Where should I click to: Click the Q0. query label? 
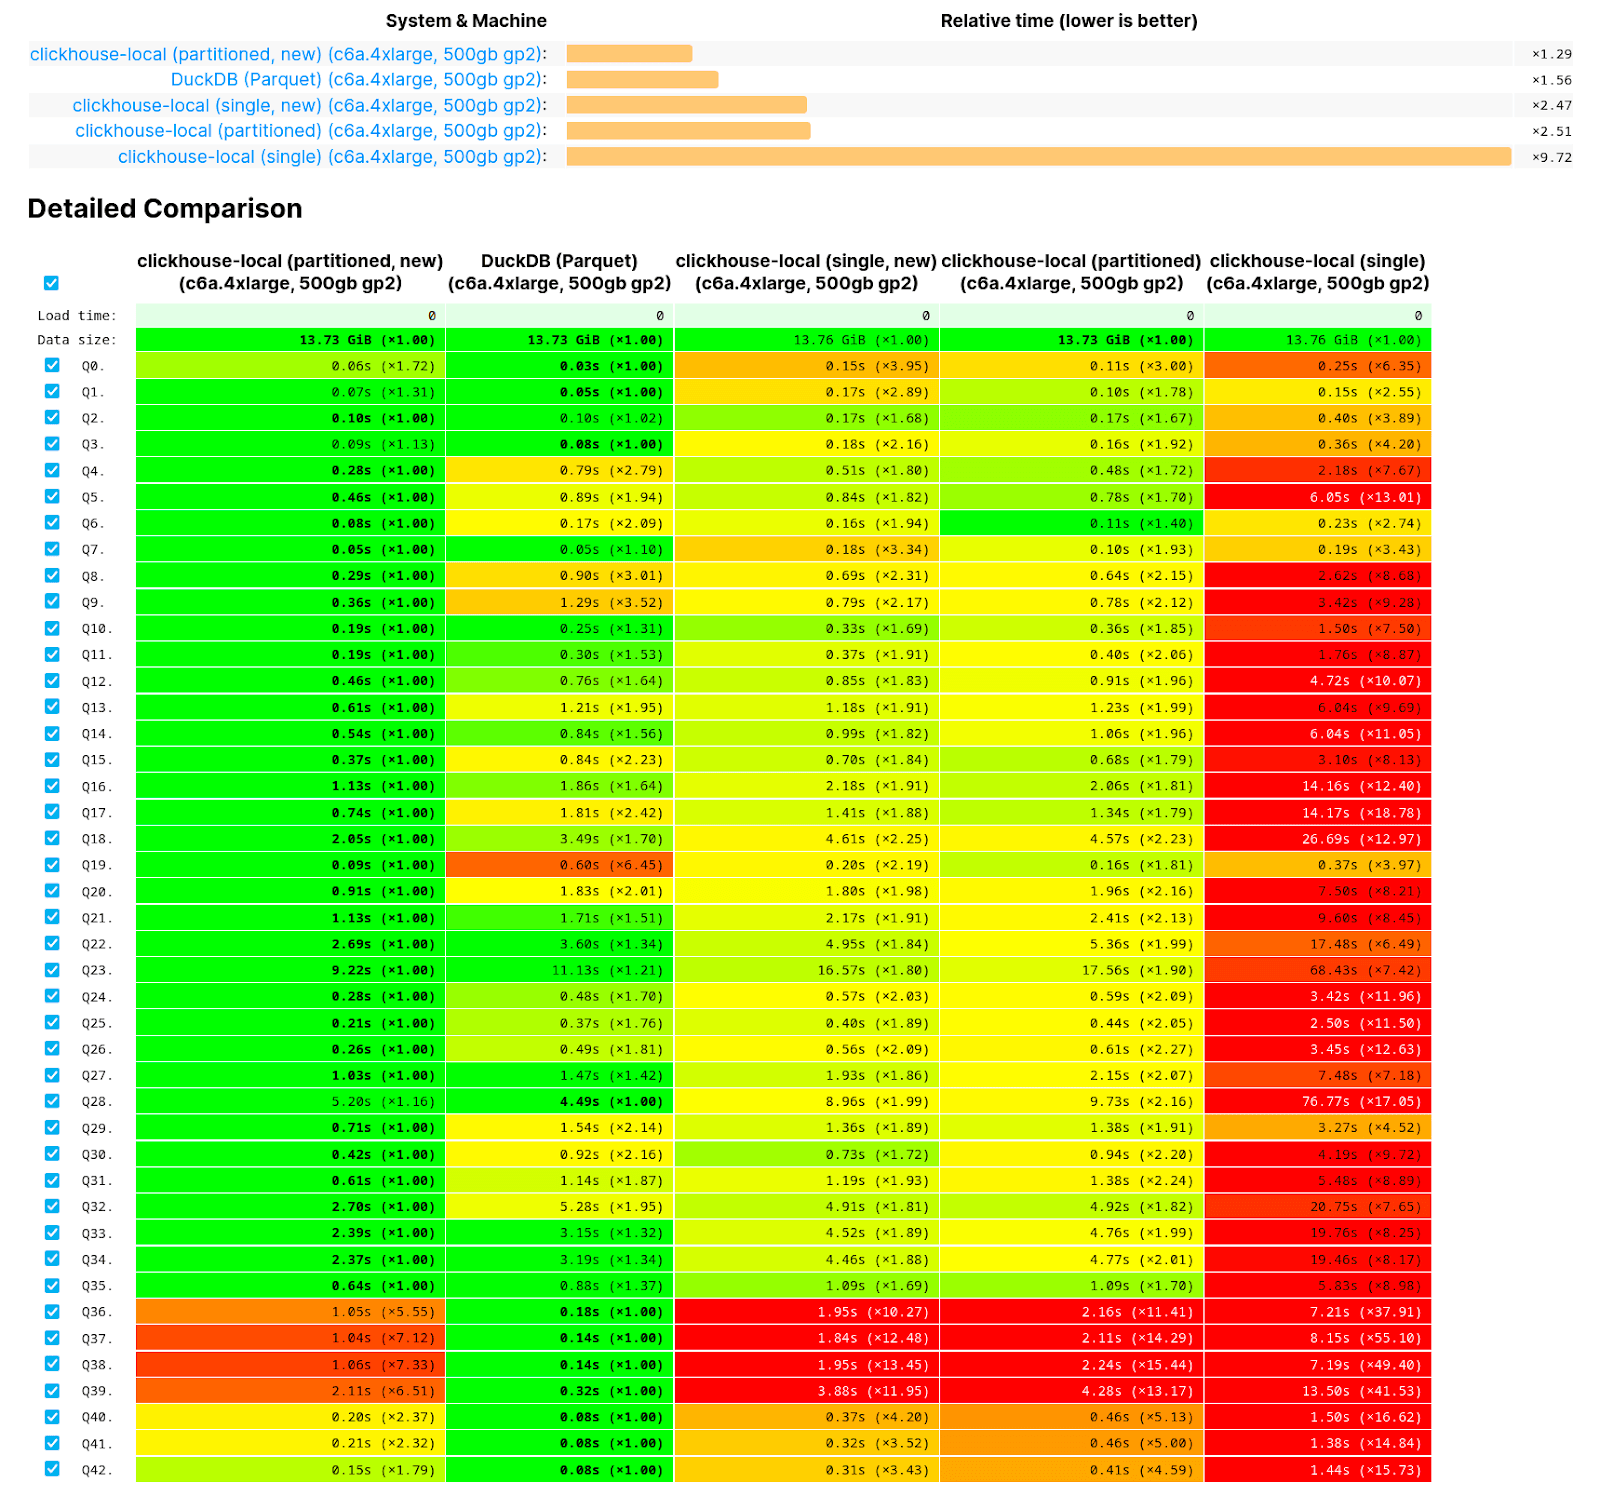(93, 366)
